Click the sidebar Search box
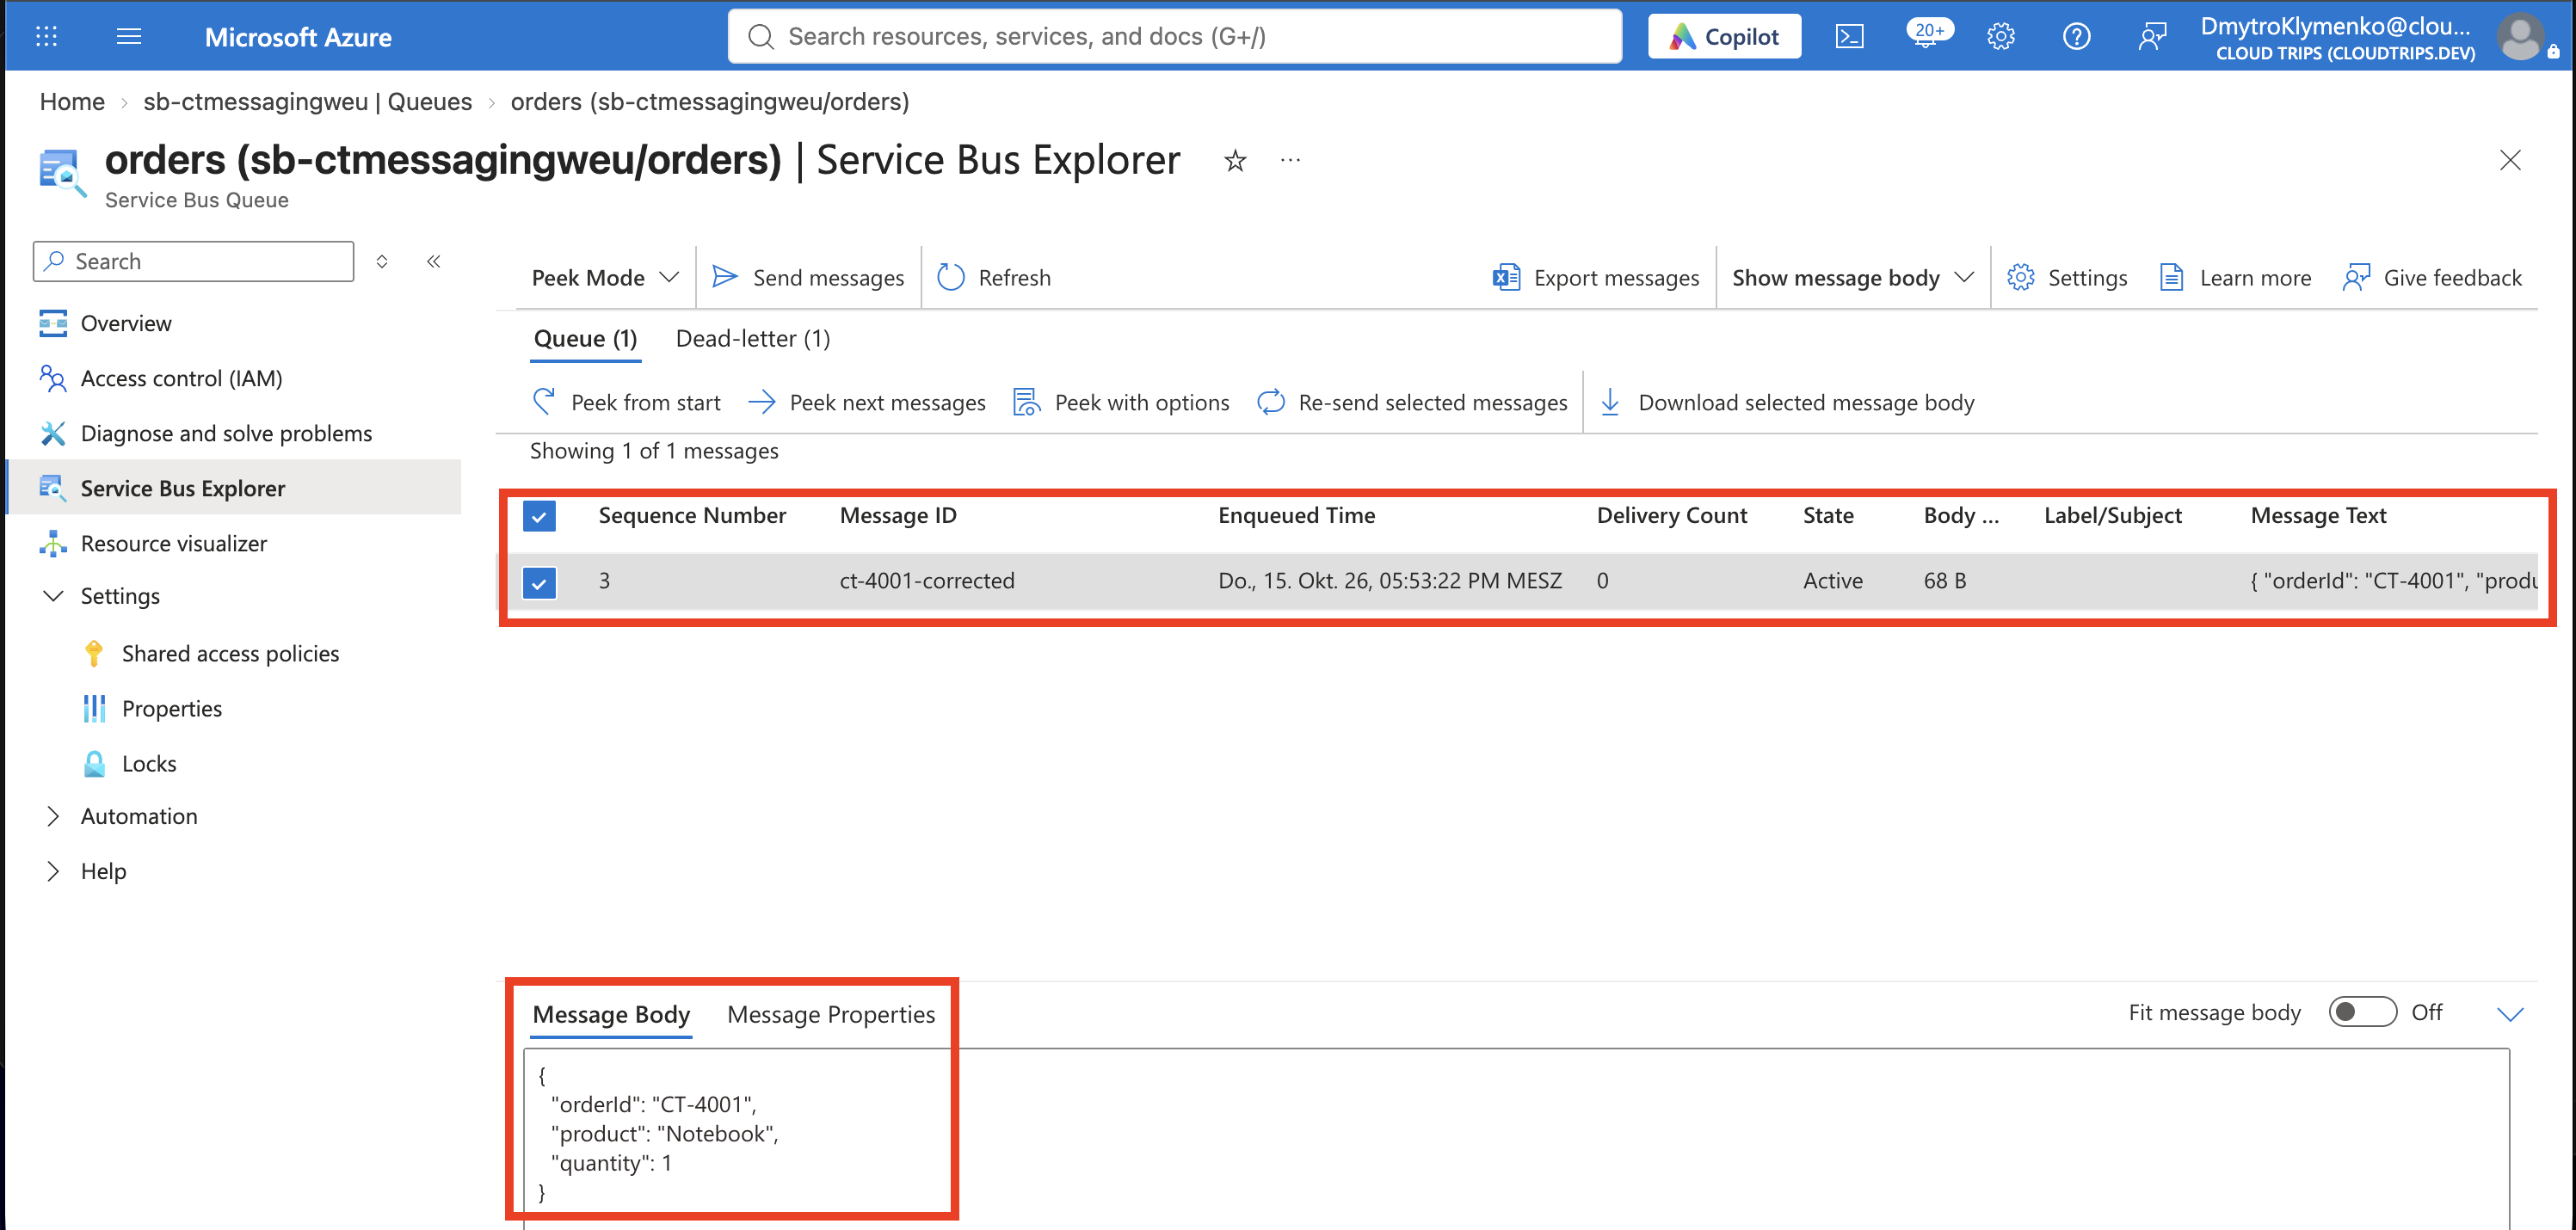2576x1230 pixels. tap(194, 261)
